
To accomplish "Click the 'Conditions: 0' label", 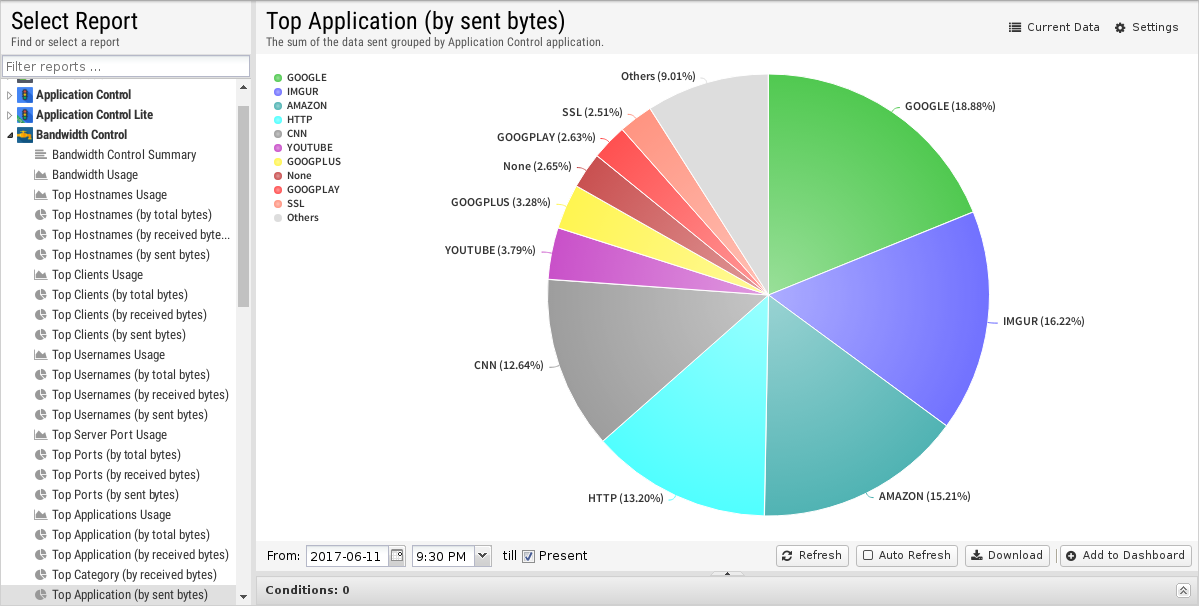I will (x=307, y=590).
